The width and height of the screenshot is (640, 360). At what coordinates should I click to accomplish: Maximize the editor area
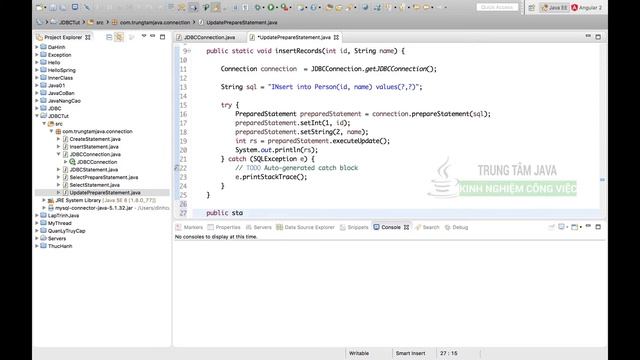point(598,37)
